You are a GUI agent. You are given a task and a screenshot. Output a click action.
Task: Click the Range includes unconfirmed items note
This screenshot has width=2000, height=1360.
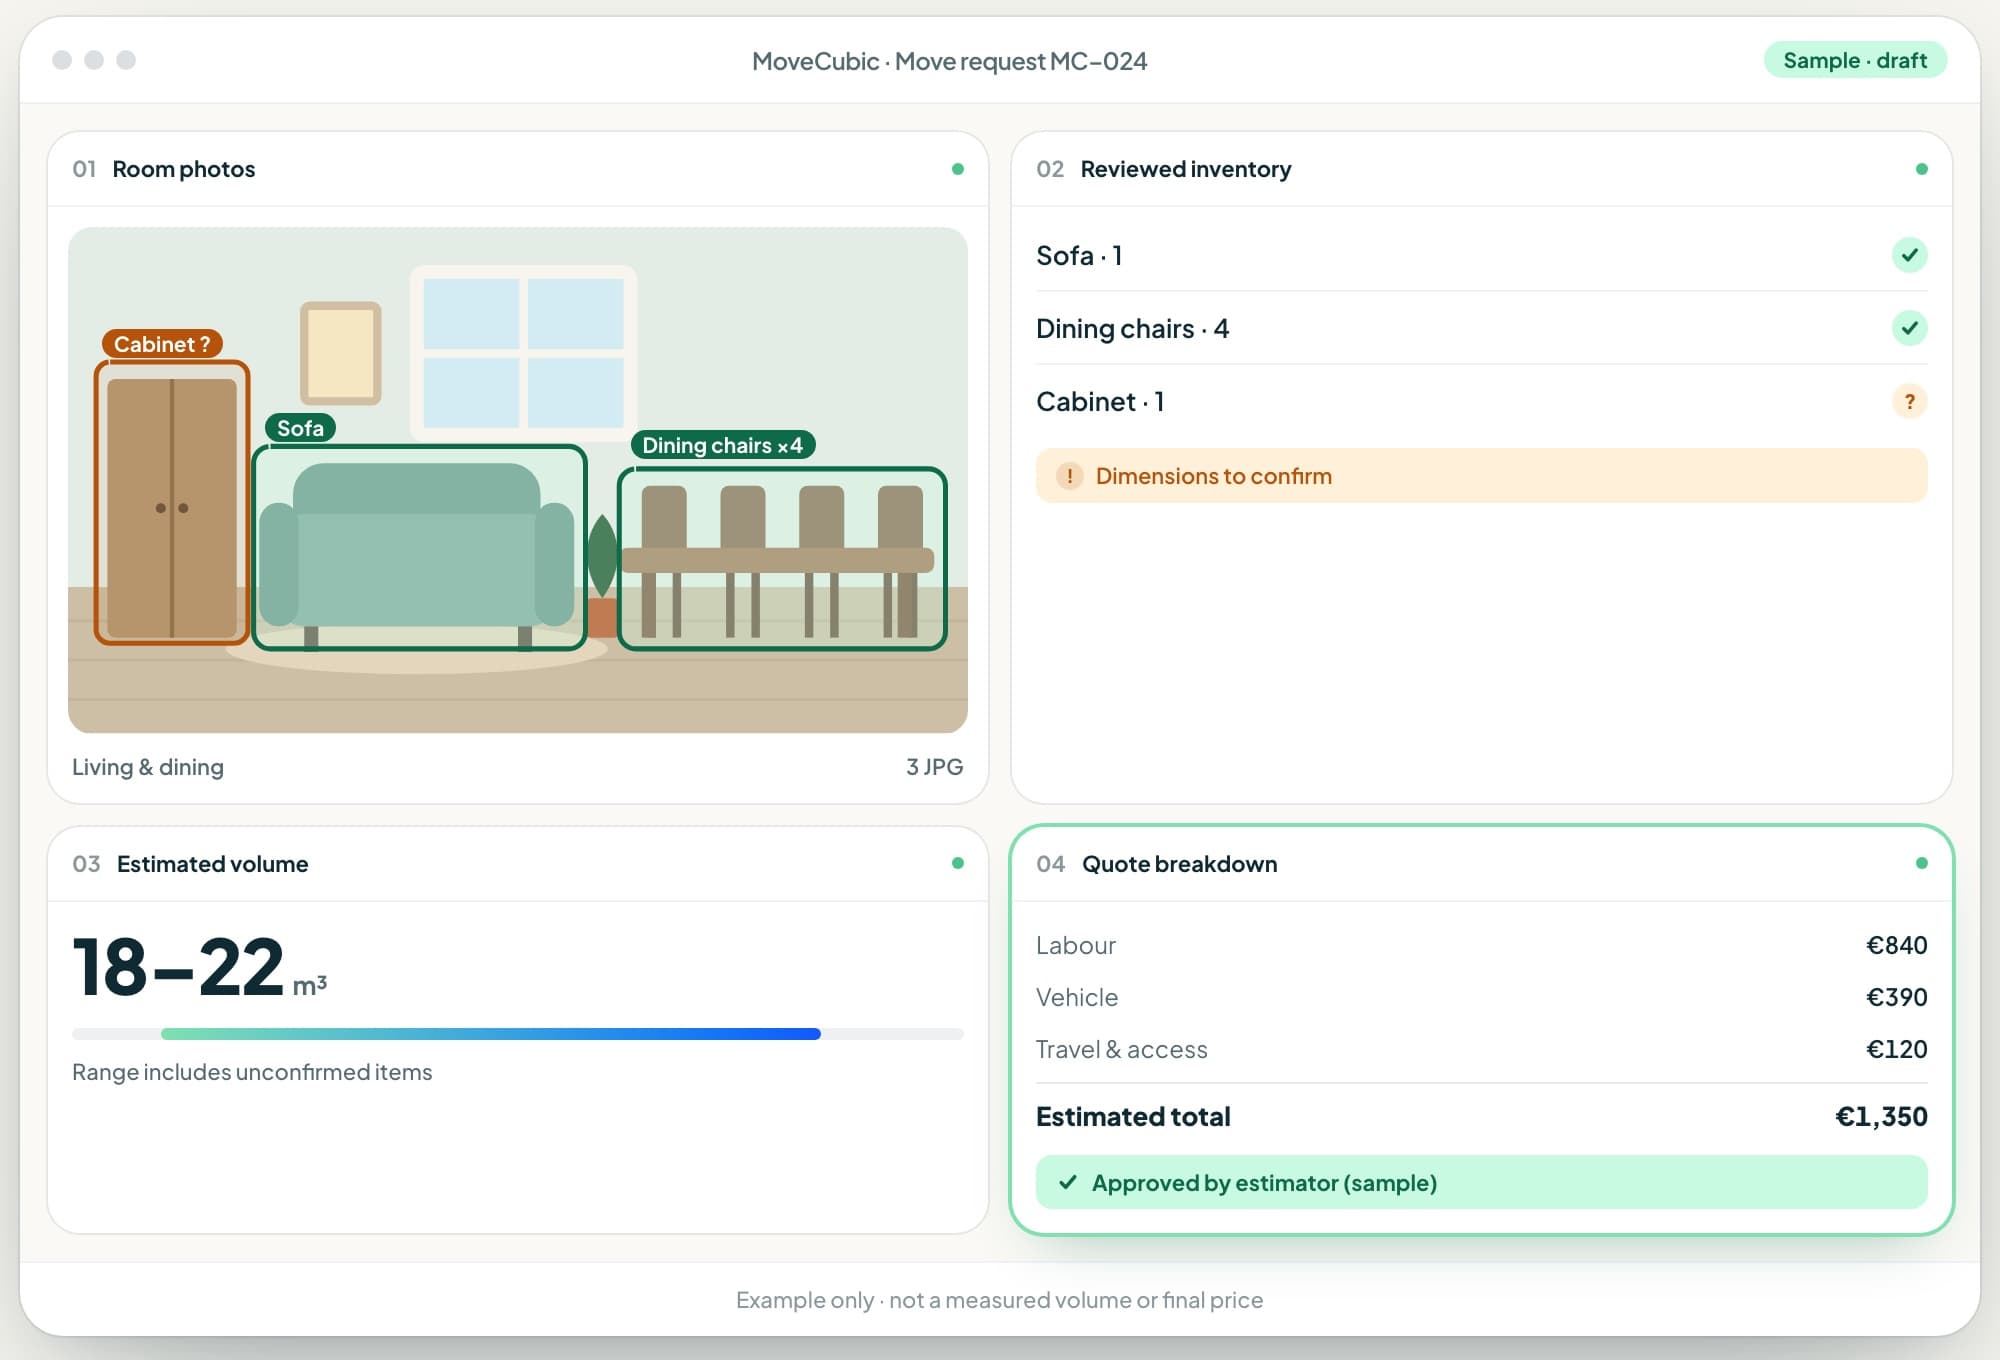[252, 1072]
